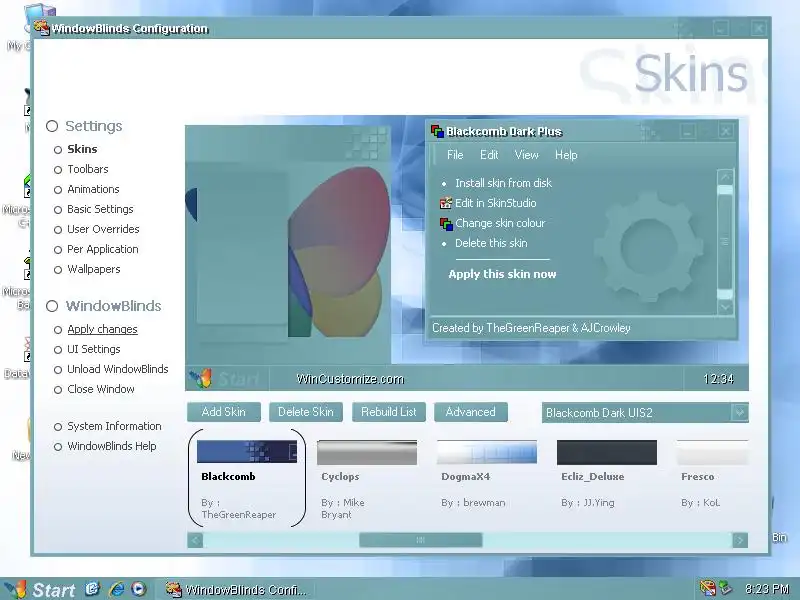Click the Blackcomb Dark Plus preview window icon
The image size is (800, 600).
click(437, 131)
